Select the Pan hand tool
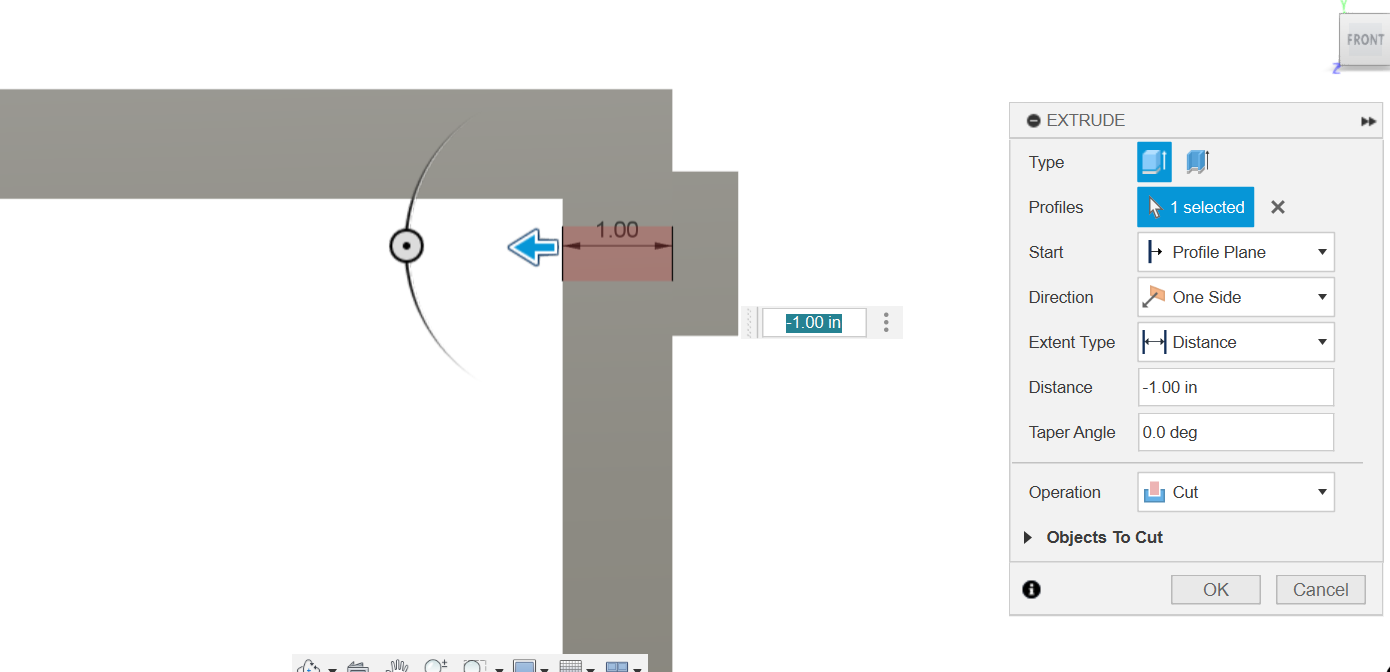Viewport: 1390px width, 672px height. [398, 667]
